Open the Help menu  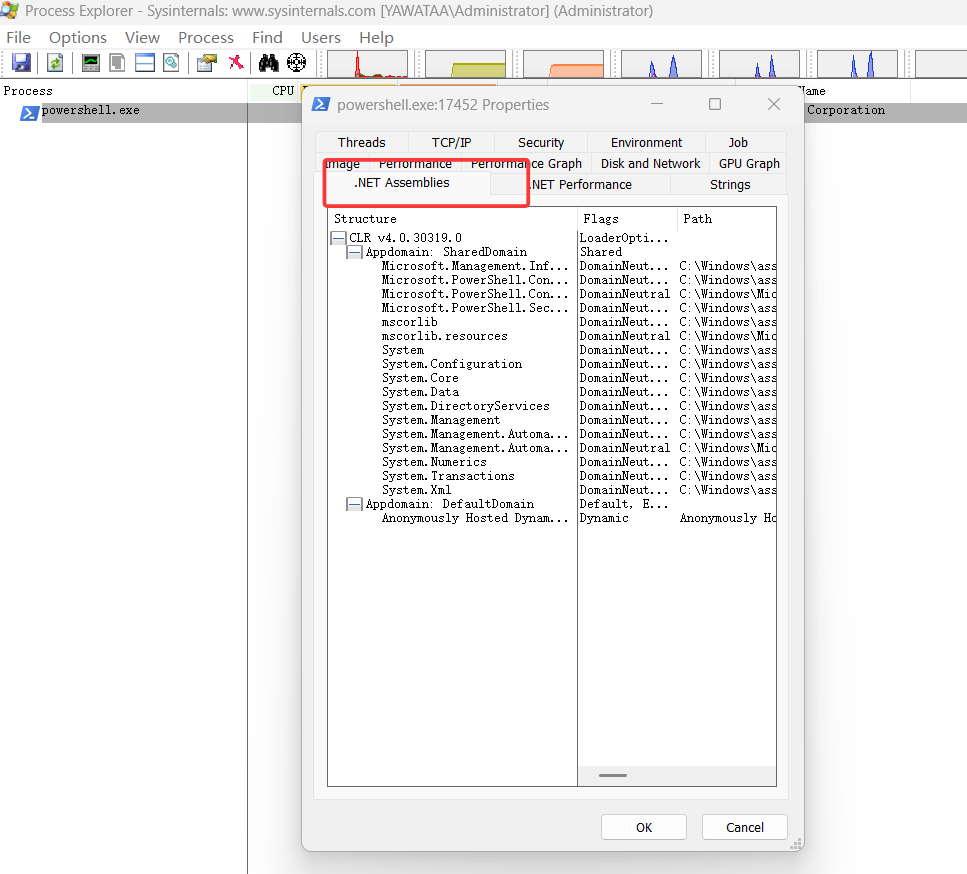376,38
